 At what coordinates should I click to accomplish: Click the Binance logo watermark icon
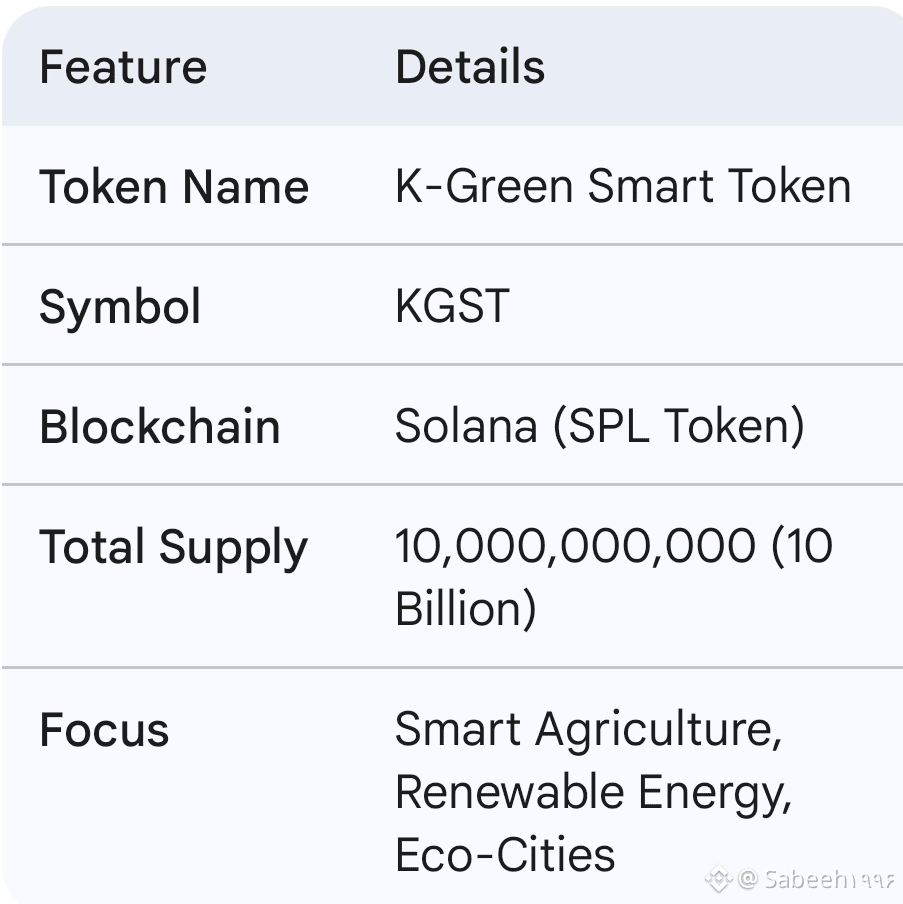click(719, 880)
